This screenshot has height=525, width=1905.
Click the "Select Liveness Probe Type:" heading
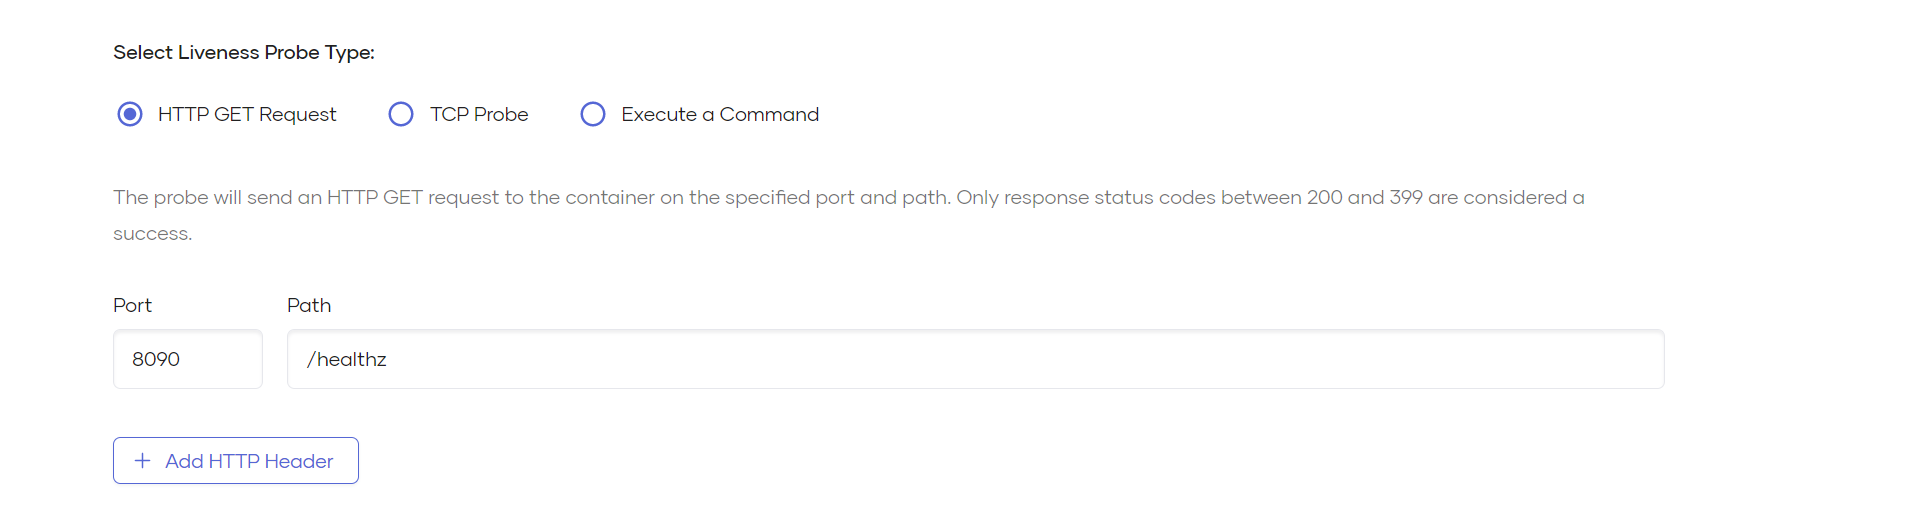244,52
